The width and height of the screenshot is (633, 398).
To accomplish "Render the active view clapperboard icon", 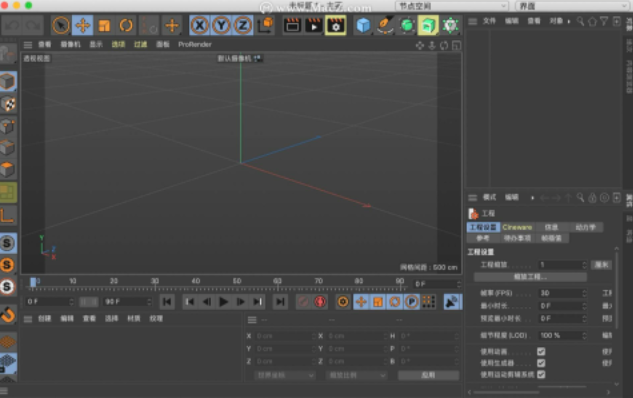I will 292,25.
